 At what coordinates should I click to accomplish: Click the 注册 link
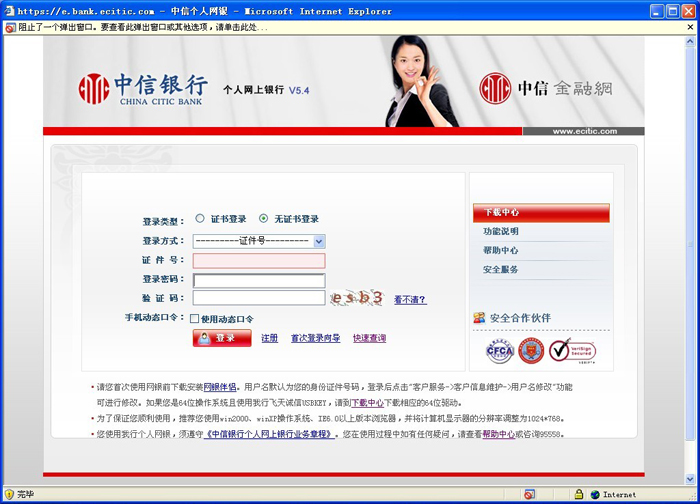tap(269, 339)
